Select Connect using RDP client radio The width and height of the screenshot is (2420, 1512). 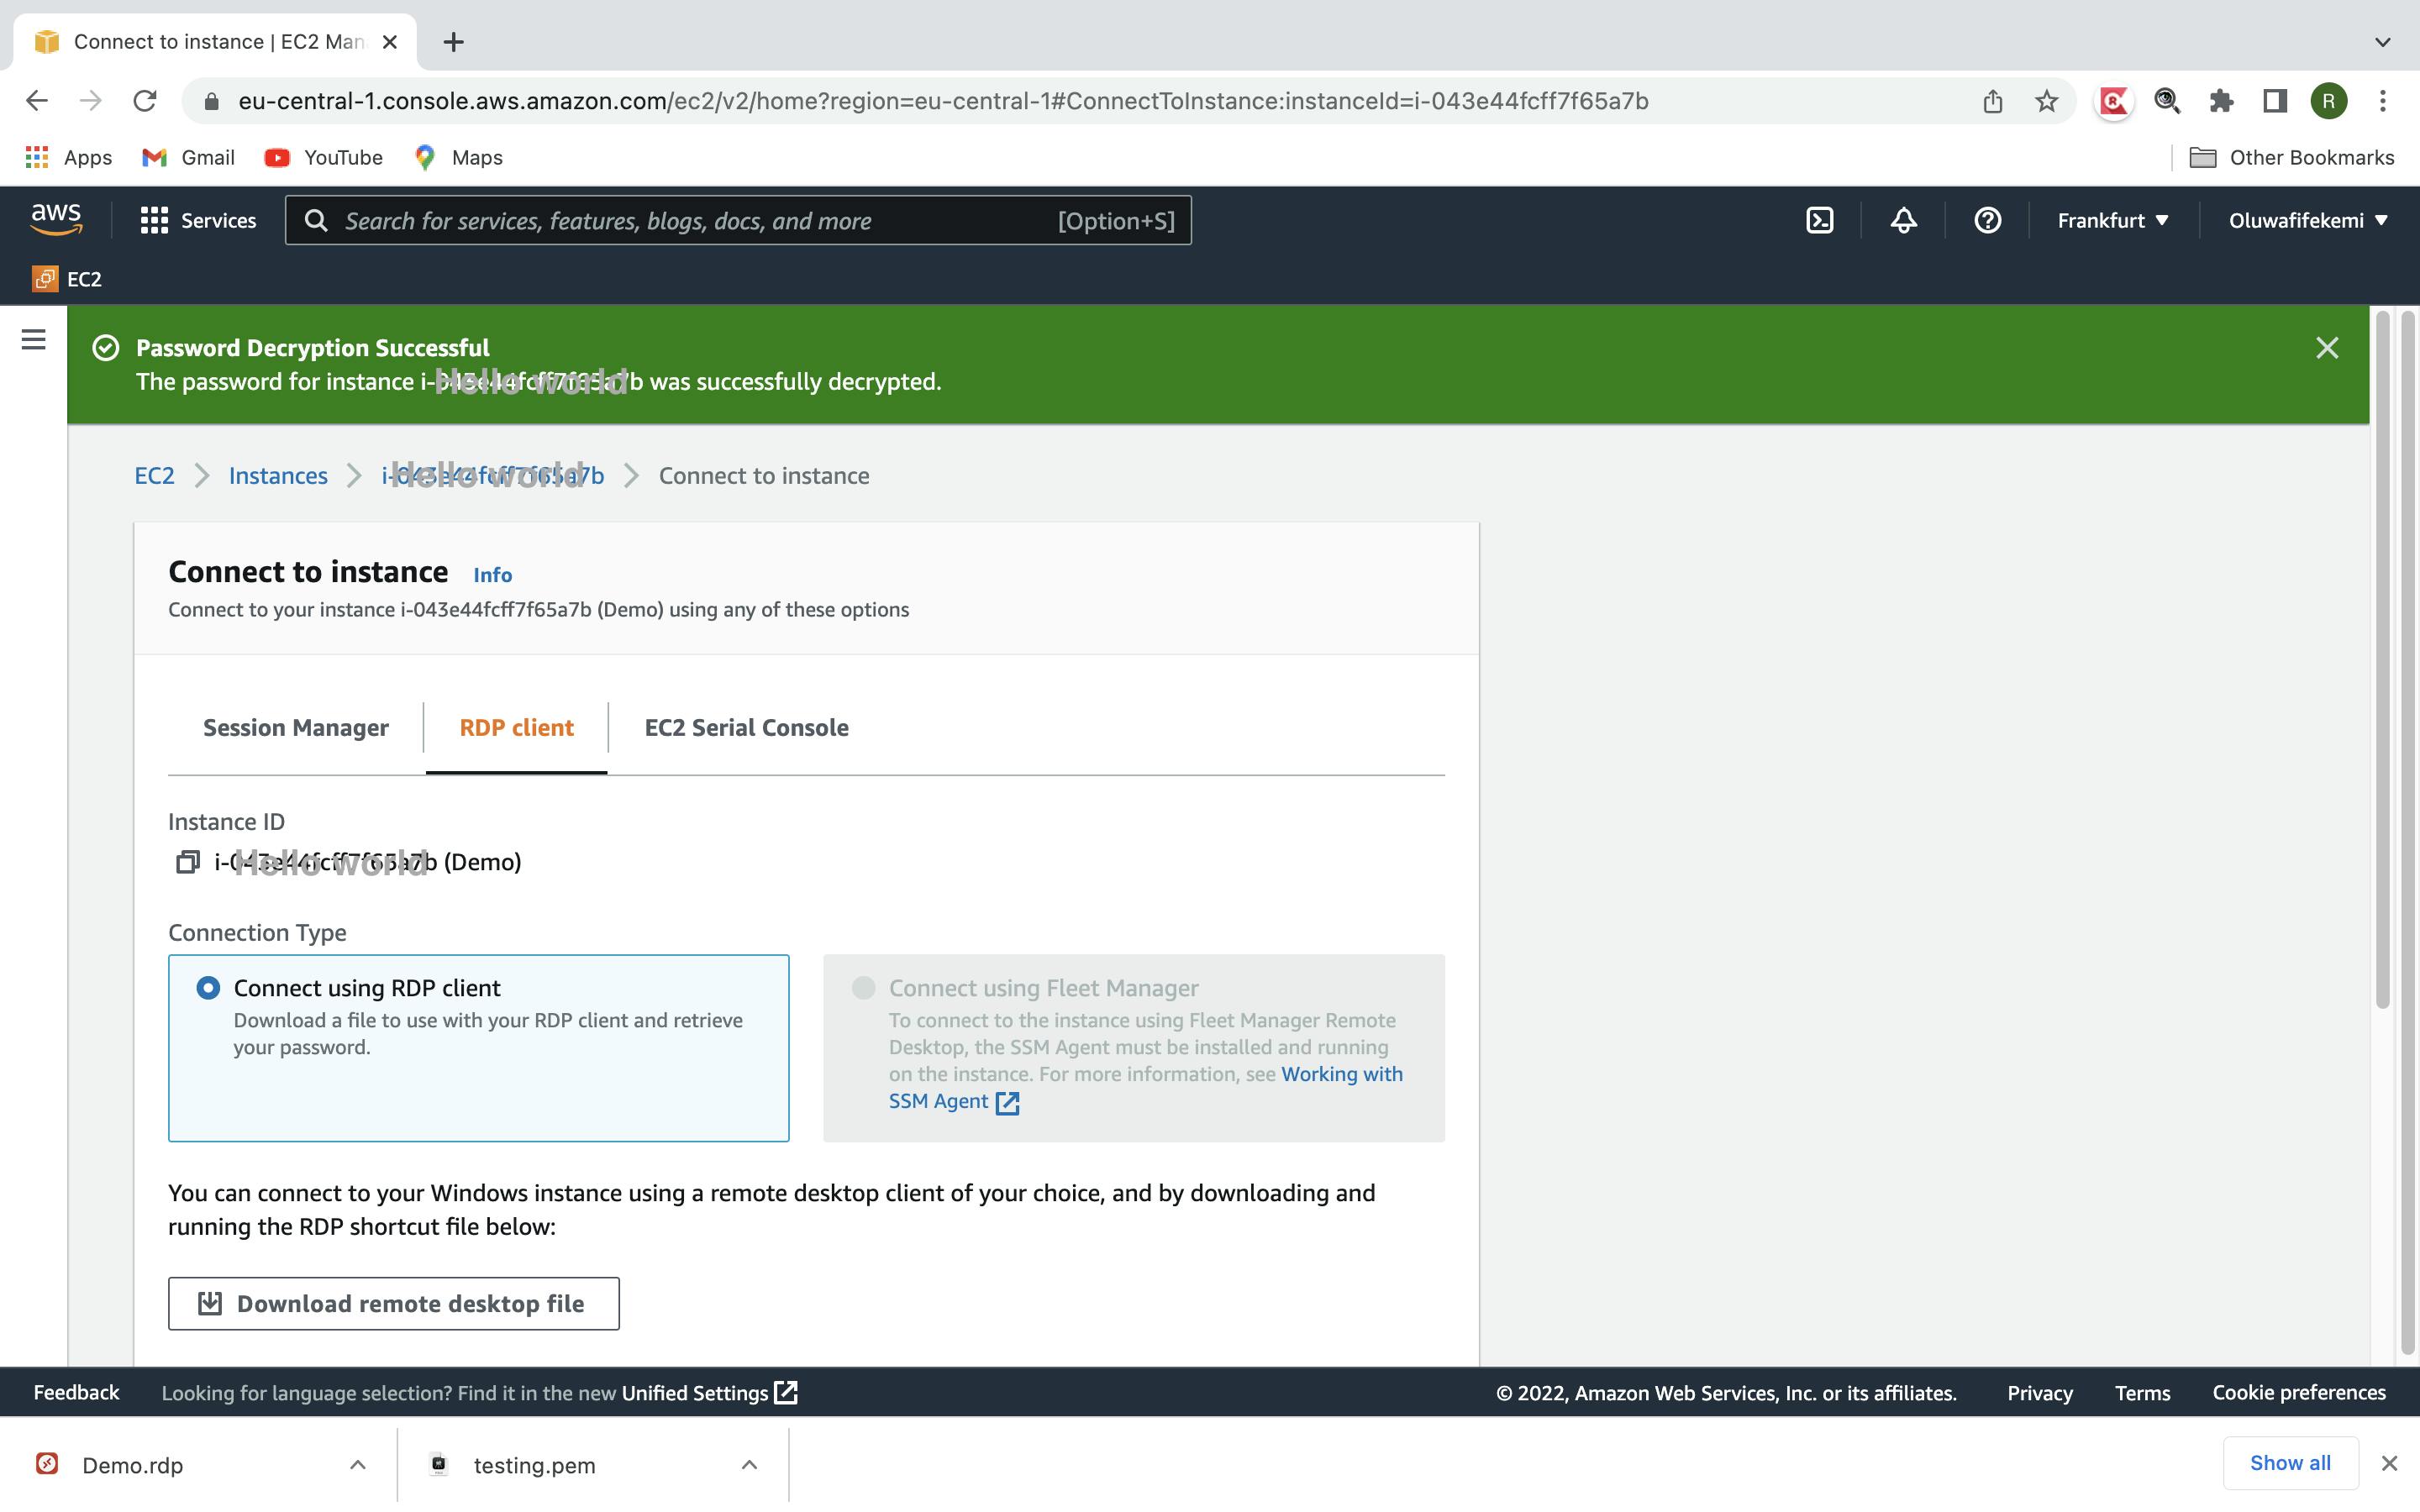pyautogui.click(x=208, y=988)
